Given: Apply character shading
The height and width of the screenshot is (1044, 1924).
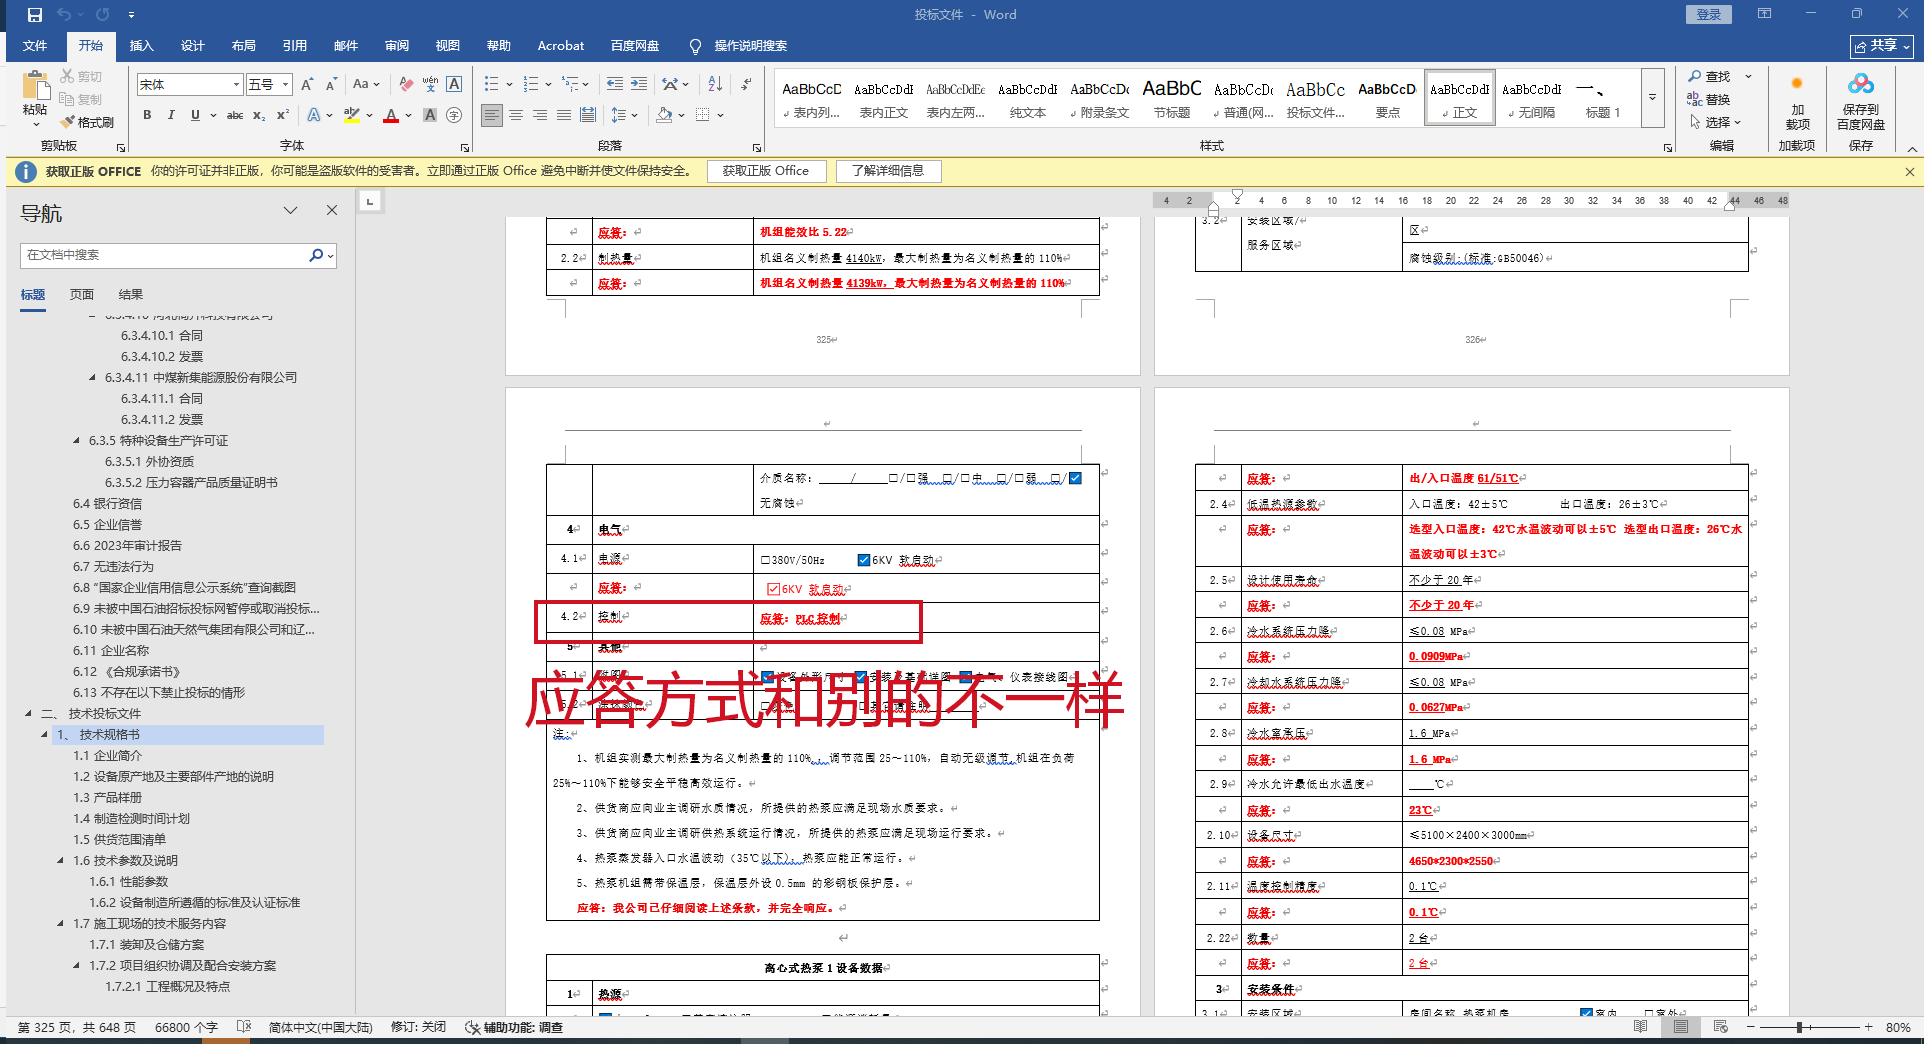Looking at the screenshot, I should coord(430,115).
